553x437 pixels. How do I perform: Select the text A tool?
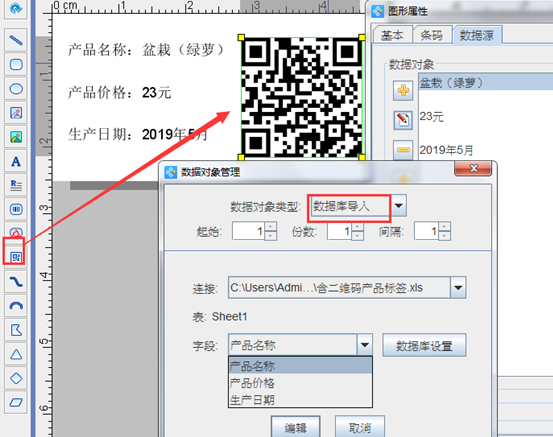pos(16,161)
